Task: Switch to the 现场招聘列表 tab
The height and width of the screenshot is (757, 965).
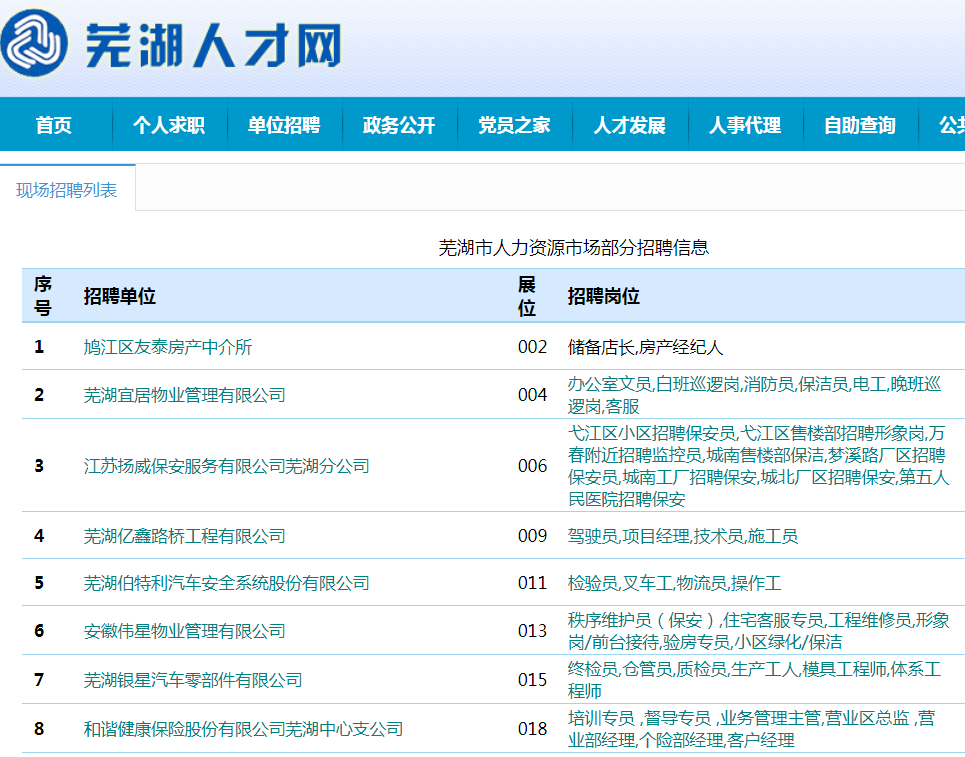Action: pyautogui.click(x=67, y=190)
